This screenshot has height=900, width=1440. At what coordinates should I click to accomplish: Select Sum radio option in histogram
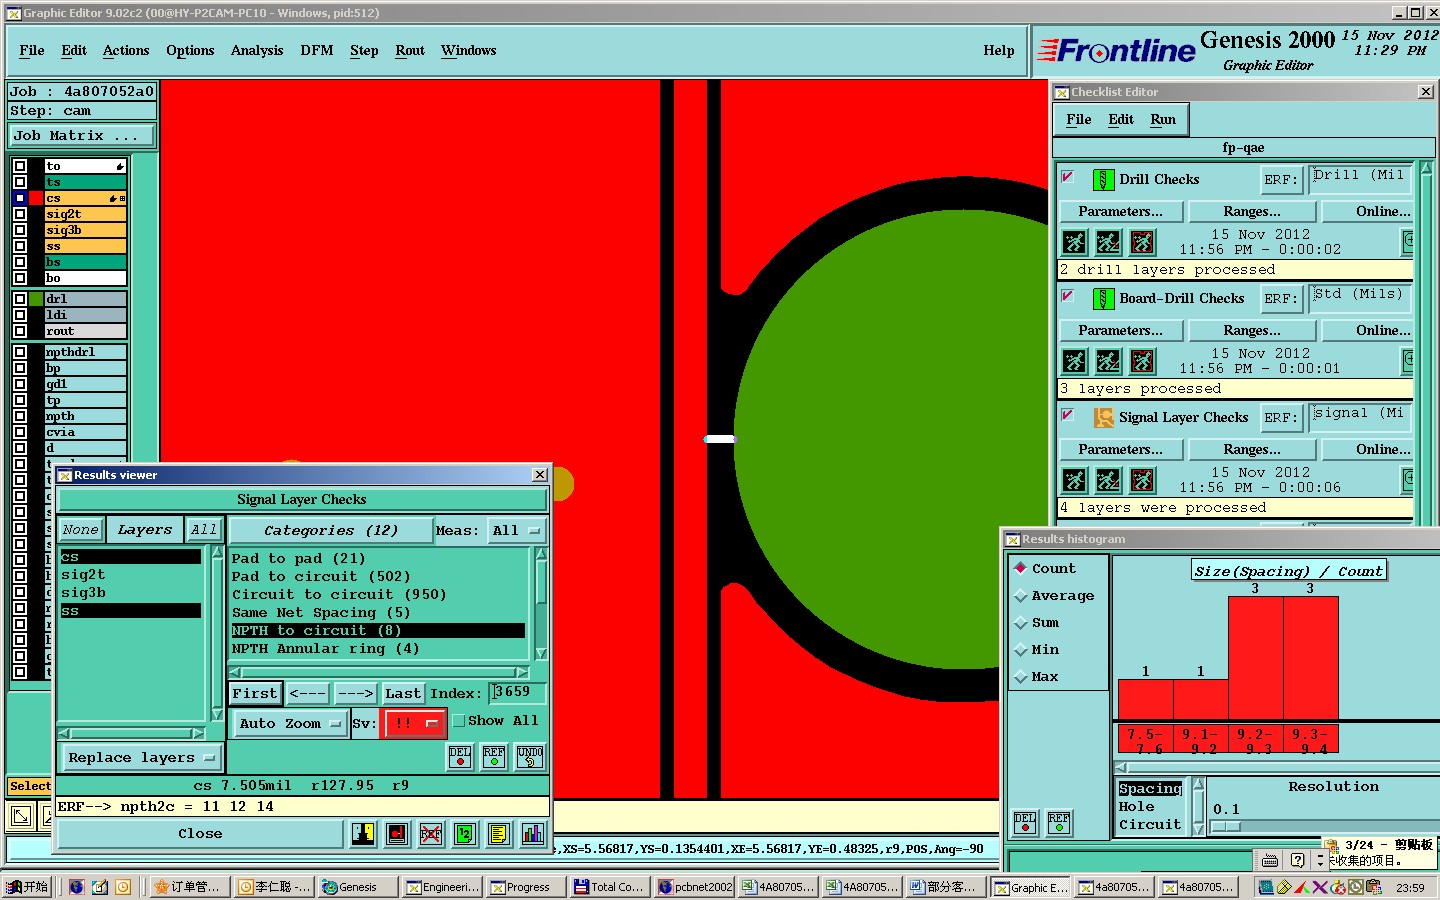[x=1021, y=623]
